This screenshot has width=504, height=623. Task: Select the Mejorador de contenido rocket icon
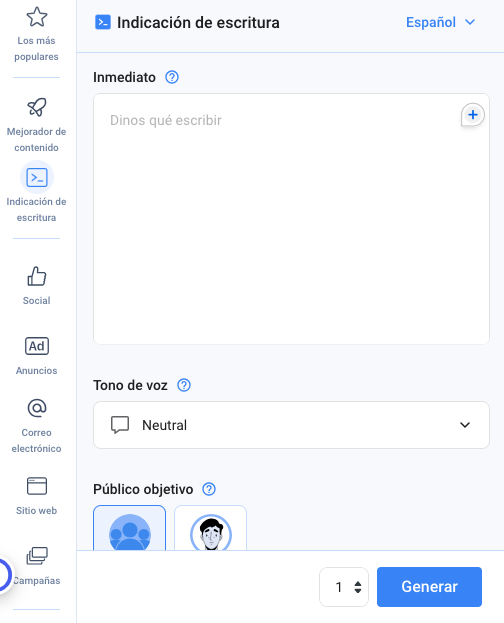(x=37, y=107)
